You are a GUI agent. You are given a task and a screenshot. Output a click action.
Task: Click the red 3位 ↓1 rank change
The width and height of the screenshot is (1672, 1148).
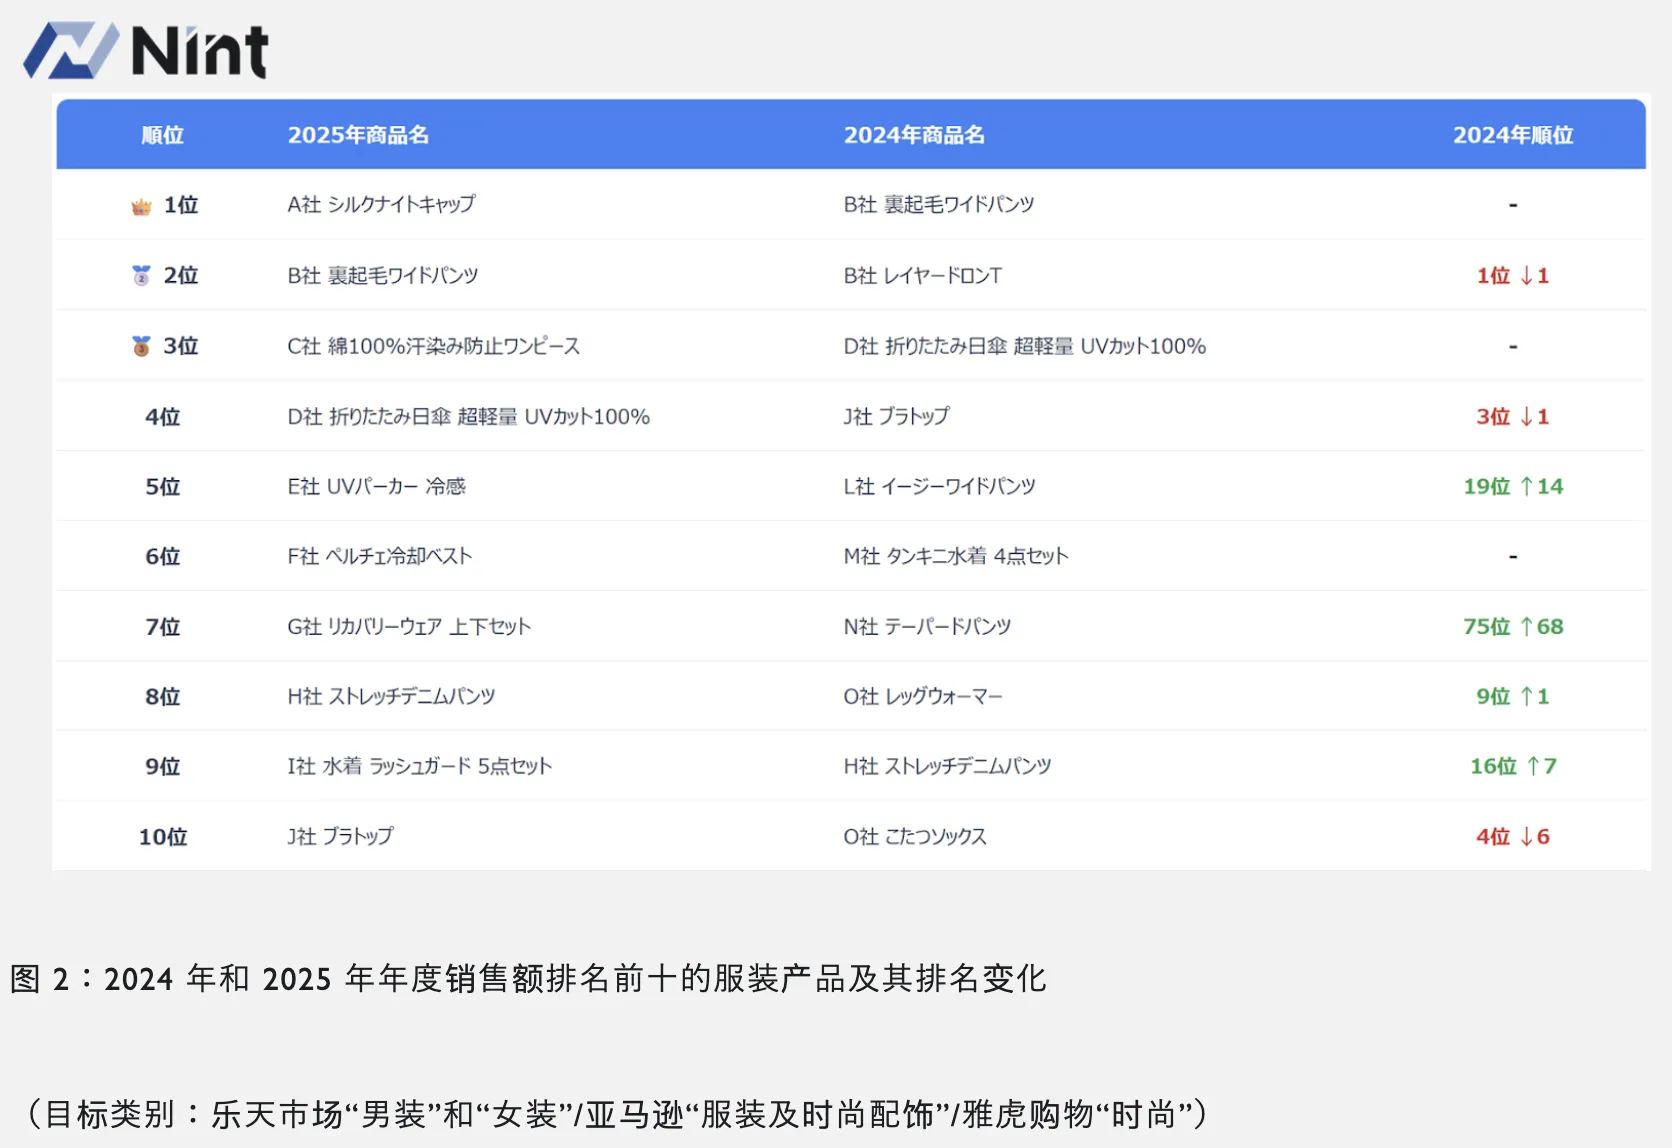(x=1513, y=416)
